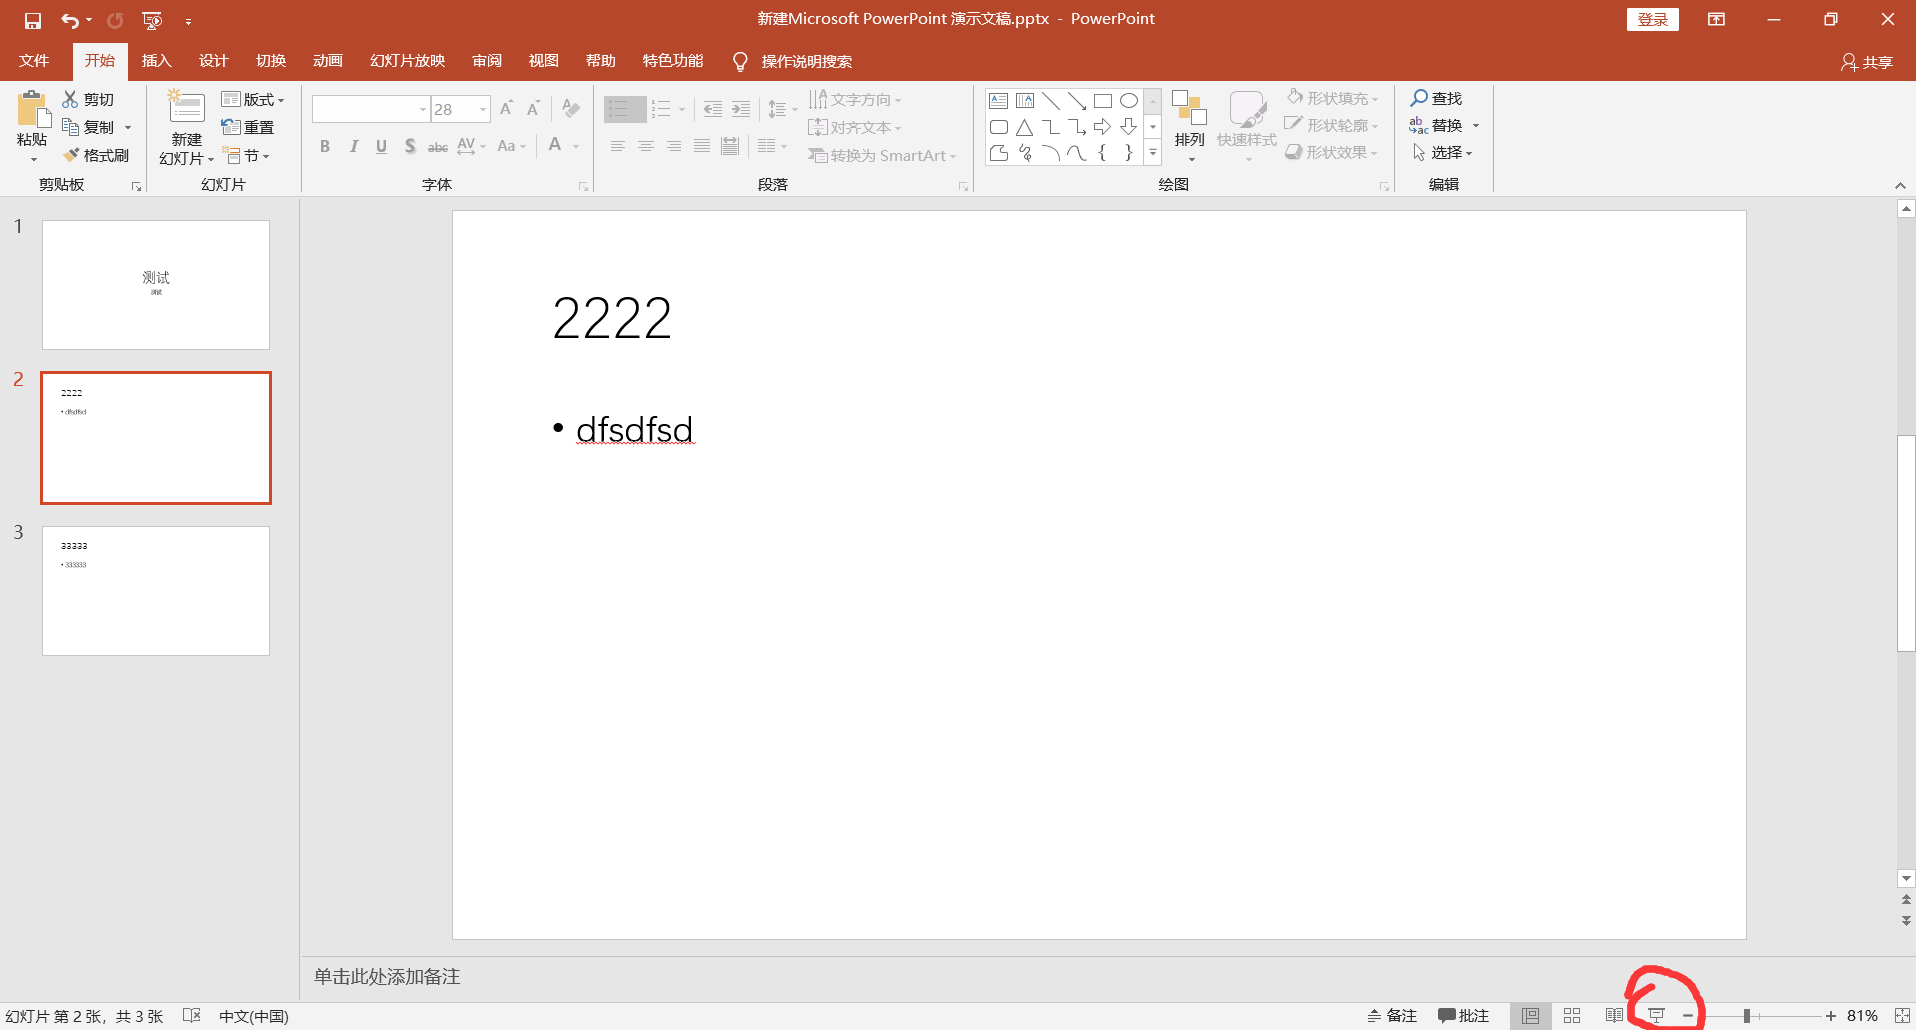
Task: Select the Format Painter (格式刷)
Action: [96, 155]
